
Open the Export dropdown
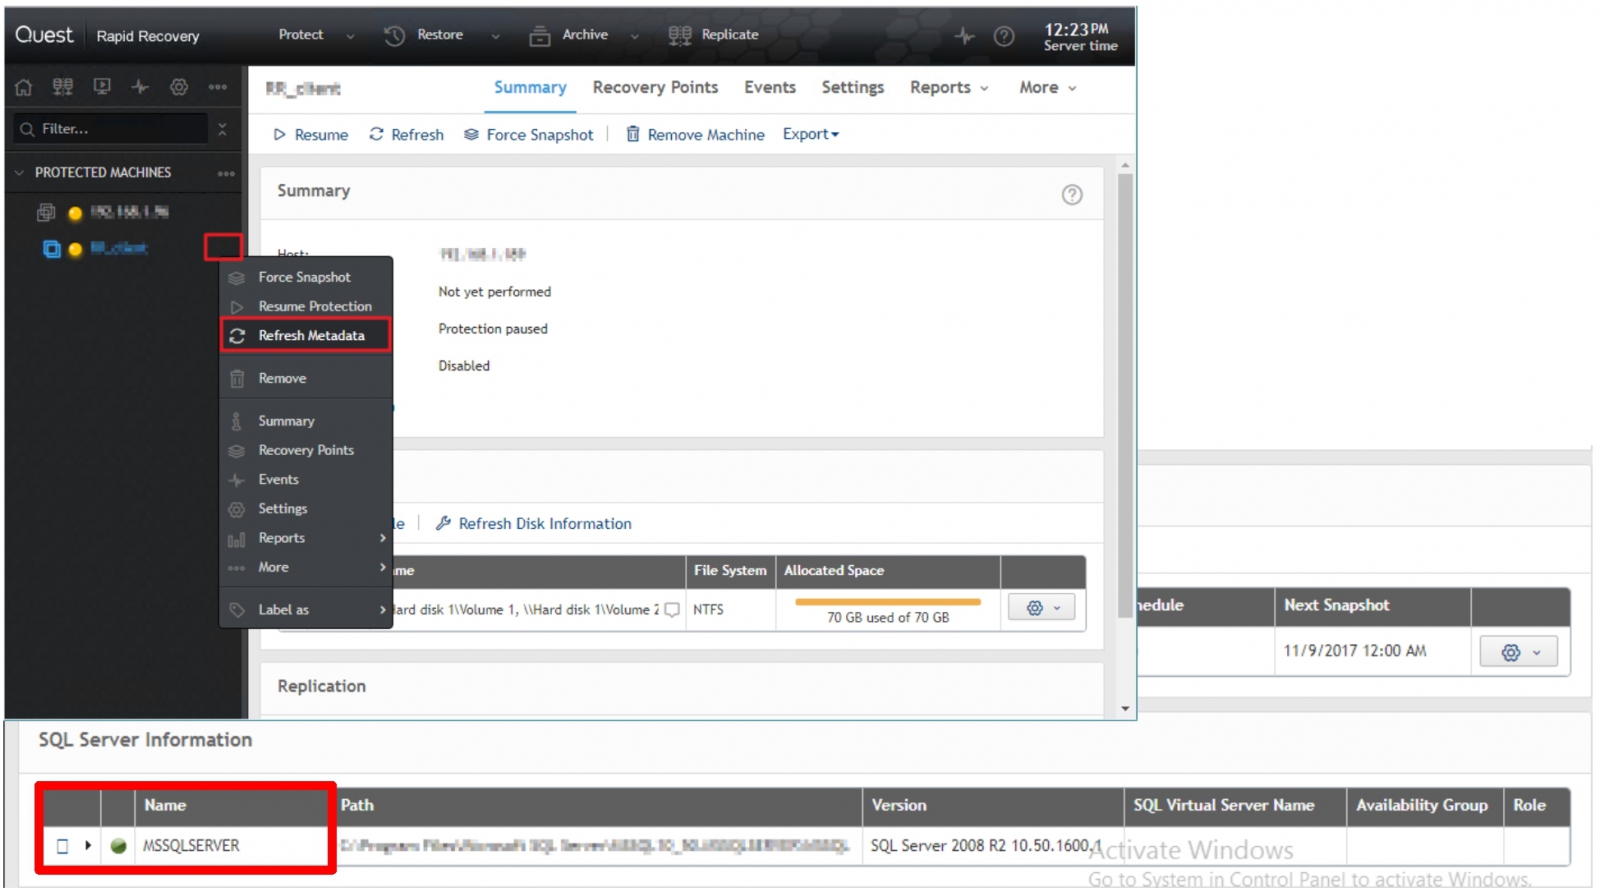click(811, 134)
